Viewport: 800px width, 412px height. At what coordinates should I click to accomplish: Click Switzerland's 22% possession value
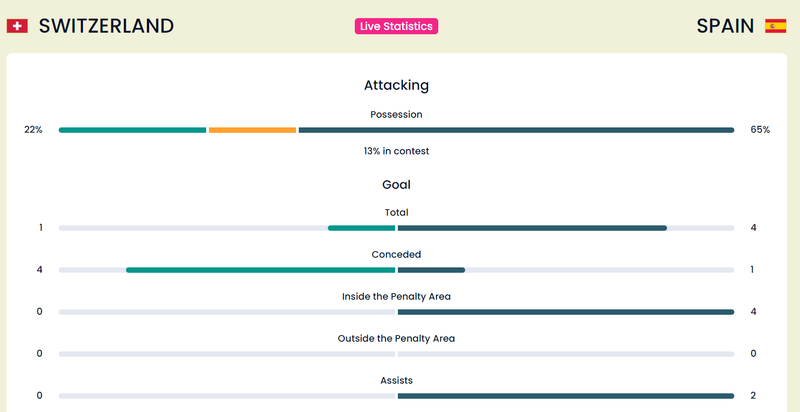(33, 130)
